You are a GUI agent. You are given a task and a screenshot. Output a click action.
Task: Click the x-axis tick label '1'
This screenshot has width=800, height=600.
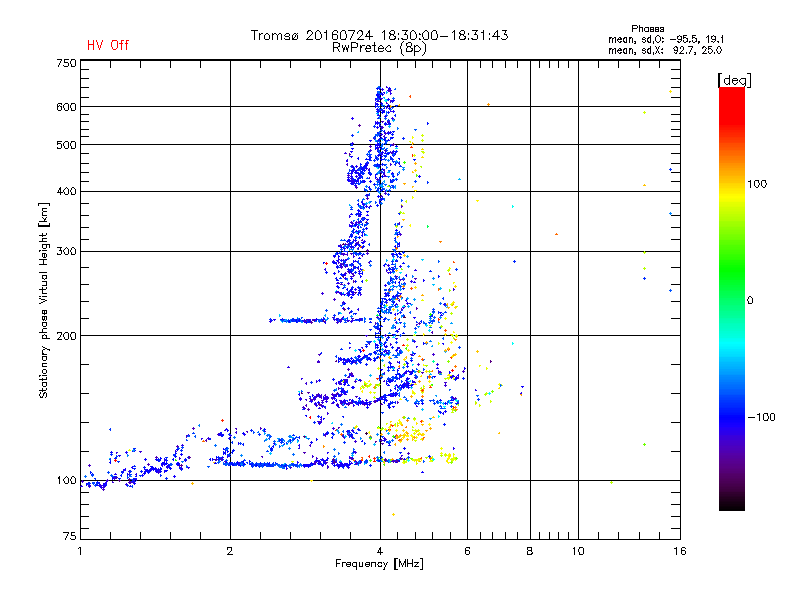[x=80, y=551]
